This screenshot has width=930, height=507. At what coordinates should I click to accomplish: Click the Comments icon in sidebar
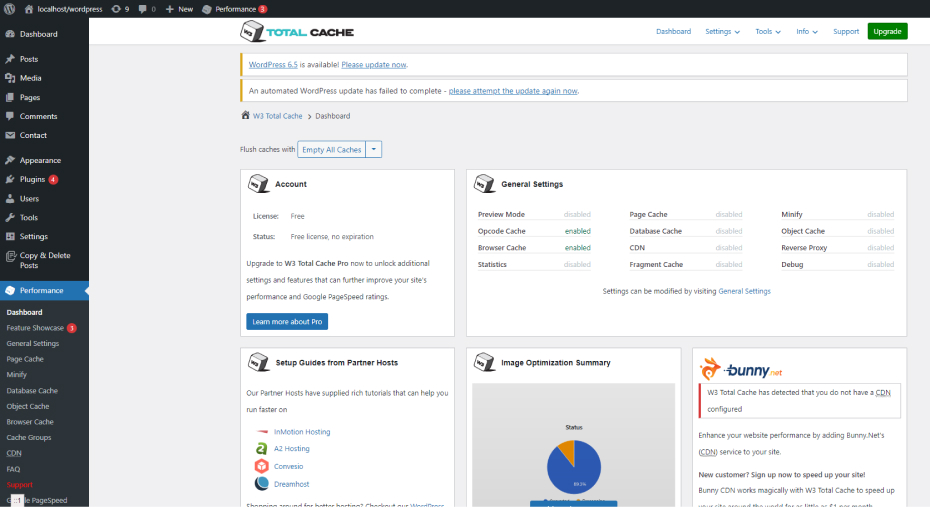pos(10,116)
